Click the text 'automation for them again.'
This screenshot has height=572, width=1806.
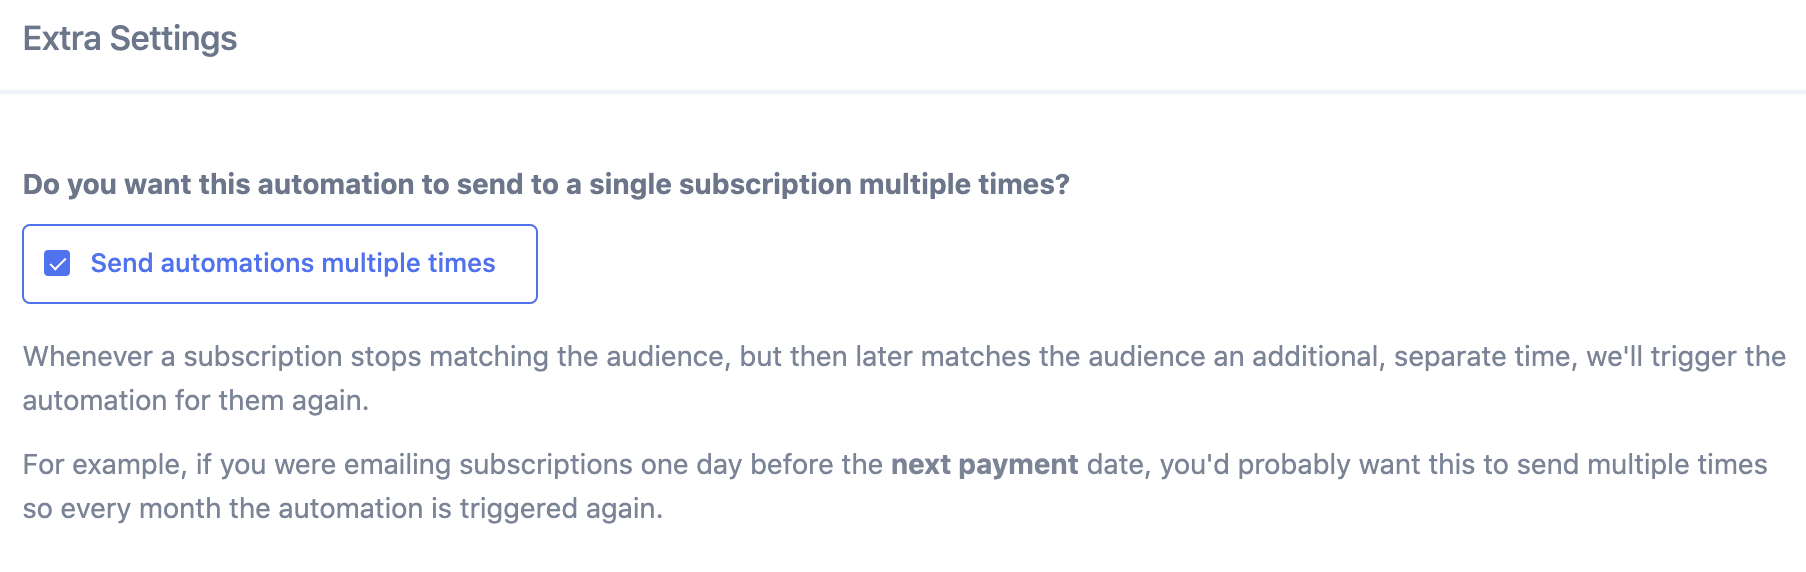tap(196, 401)
